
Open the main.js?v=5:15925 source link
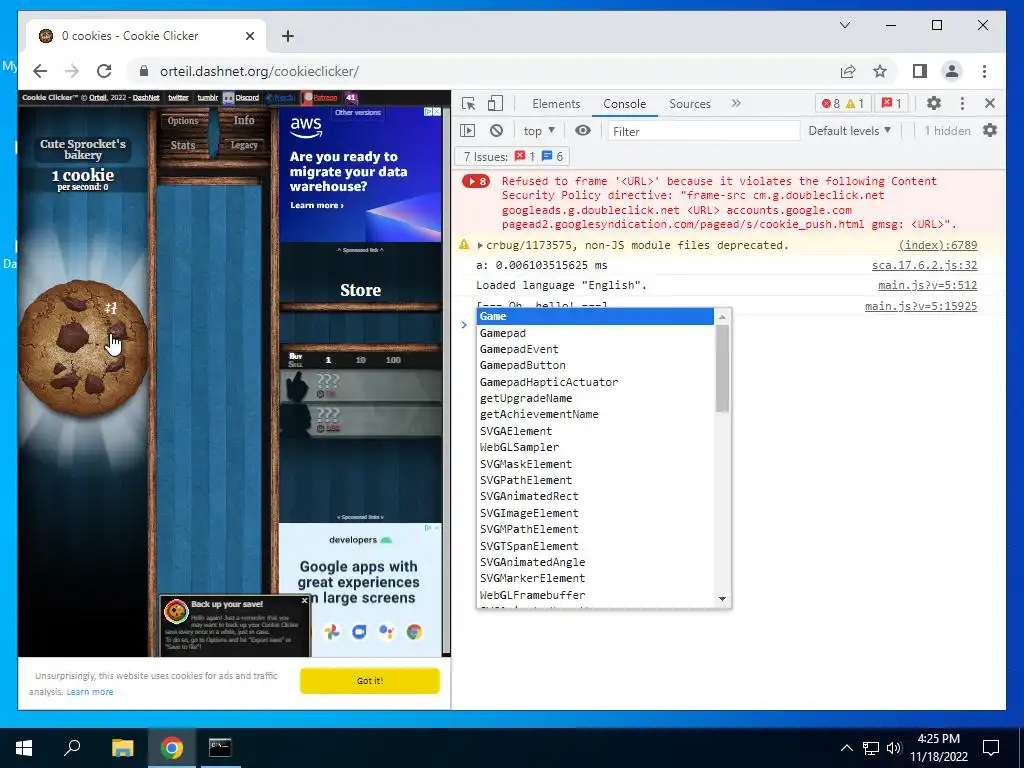coord(921,306)
